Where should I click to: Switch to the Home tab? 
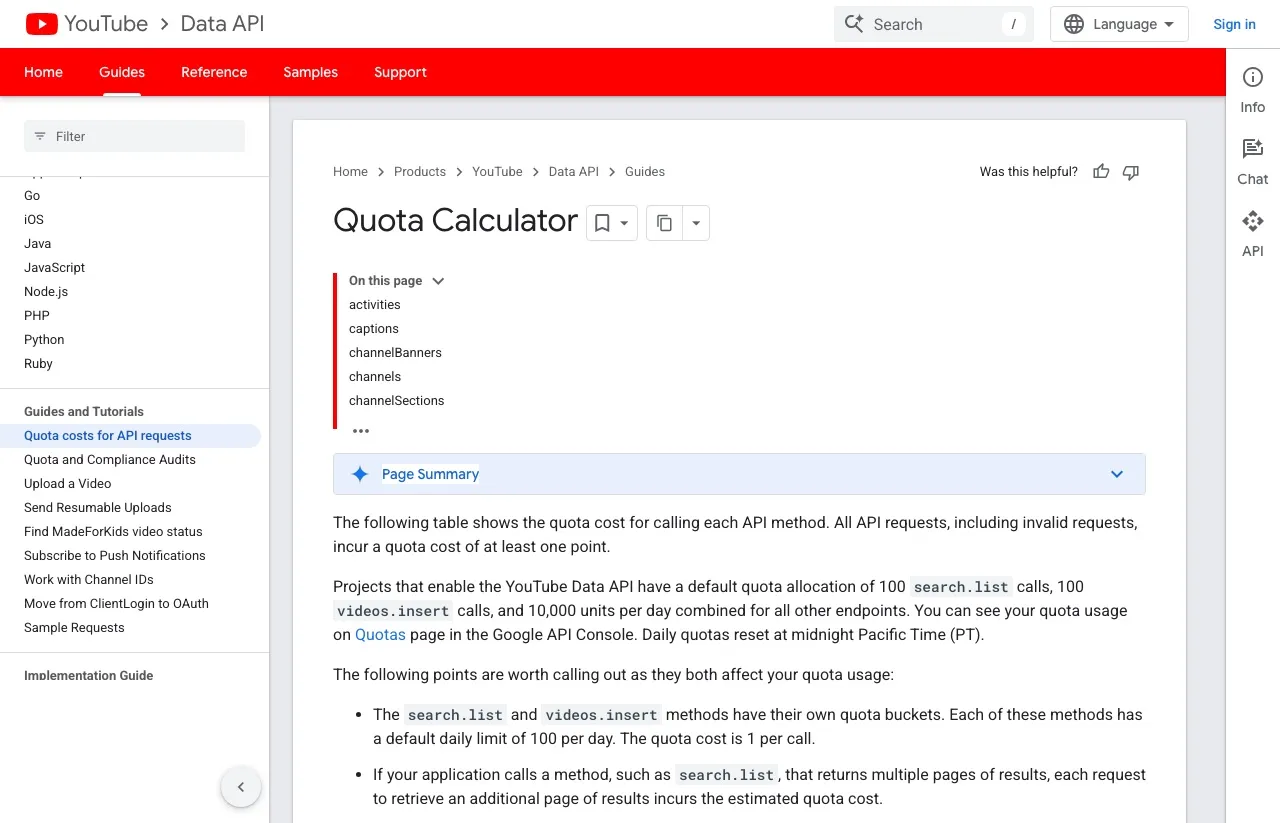44,72
